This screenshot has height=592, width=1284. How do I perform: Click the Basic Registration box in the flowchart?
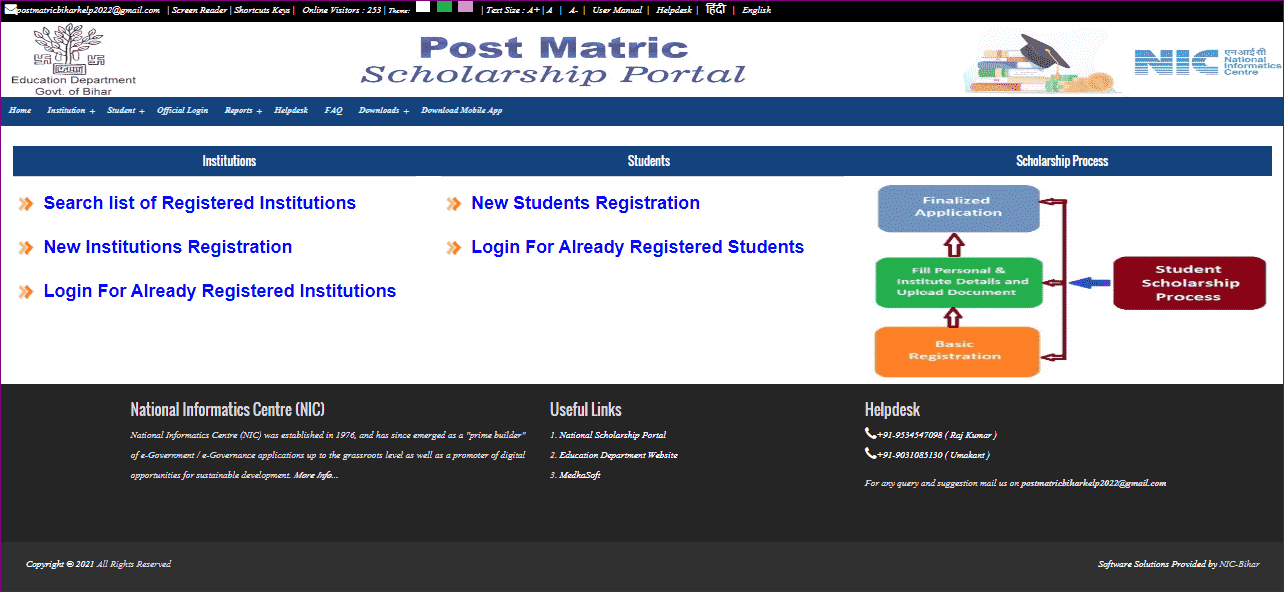[x=956, y=350]
